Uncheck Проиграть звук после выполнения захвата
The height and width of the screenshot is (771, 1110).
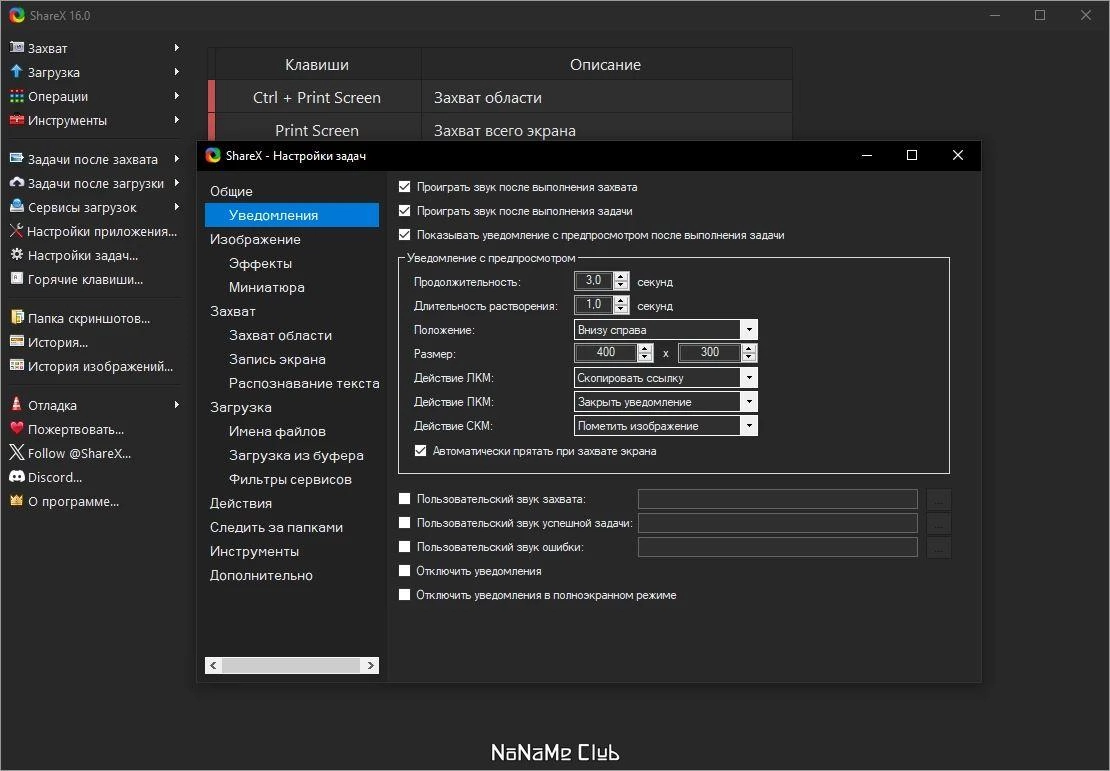coord(404,187)
